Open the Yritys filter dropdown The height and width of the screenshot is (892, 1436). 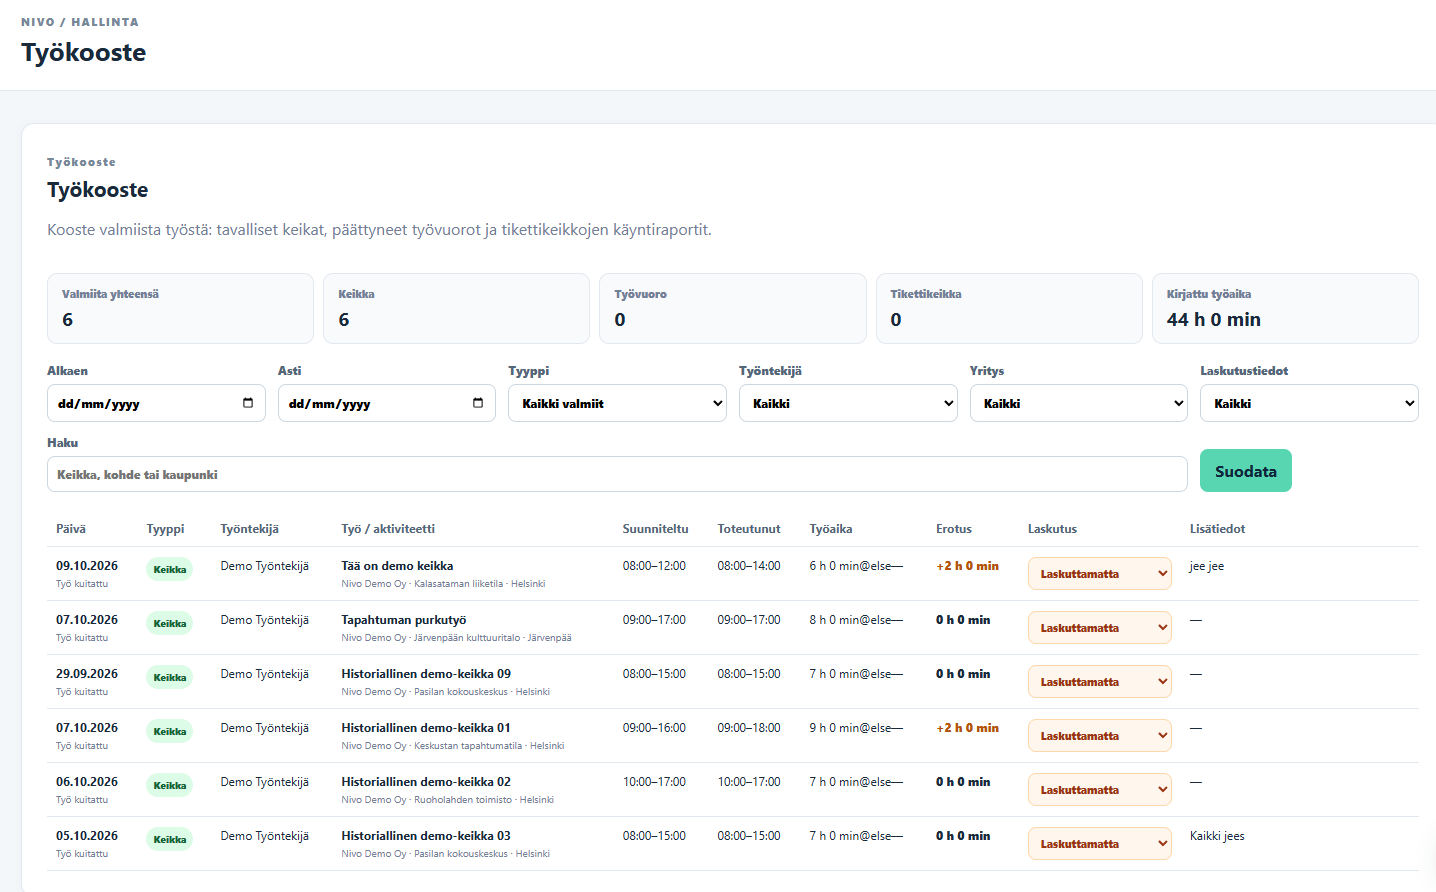pyautogui.click(x=1079, y=403)
